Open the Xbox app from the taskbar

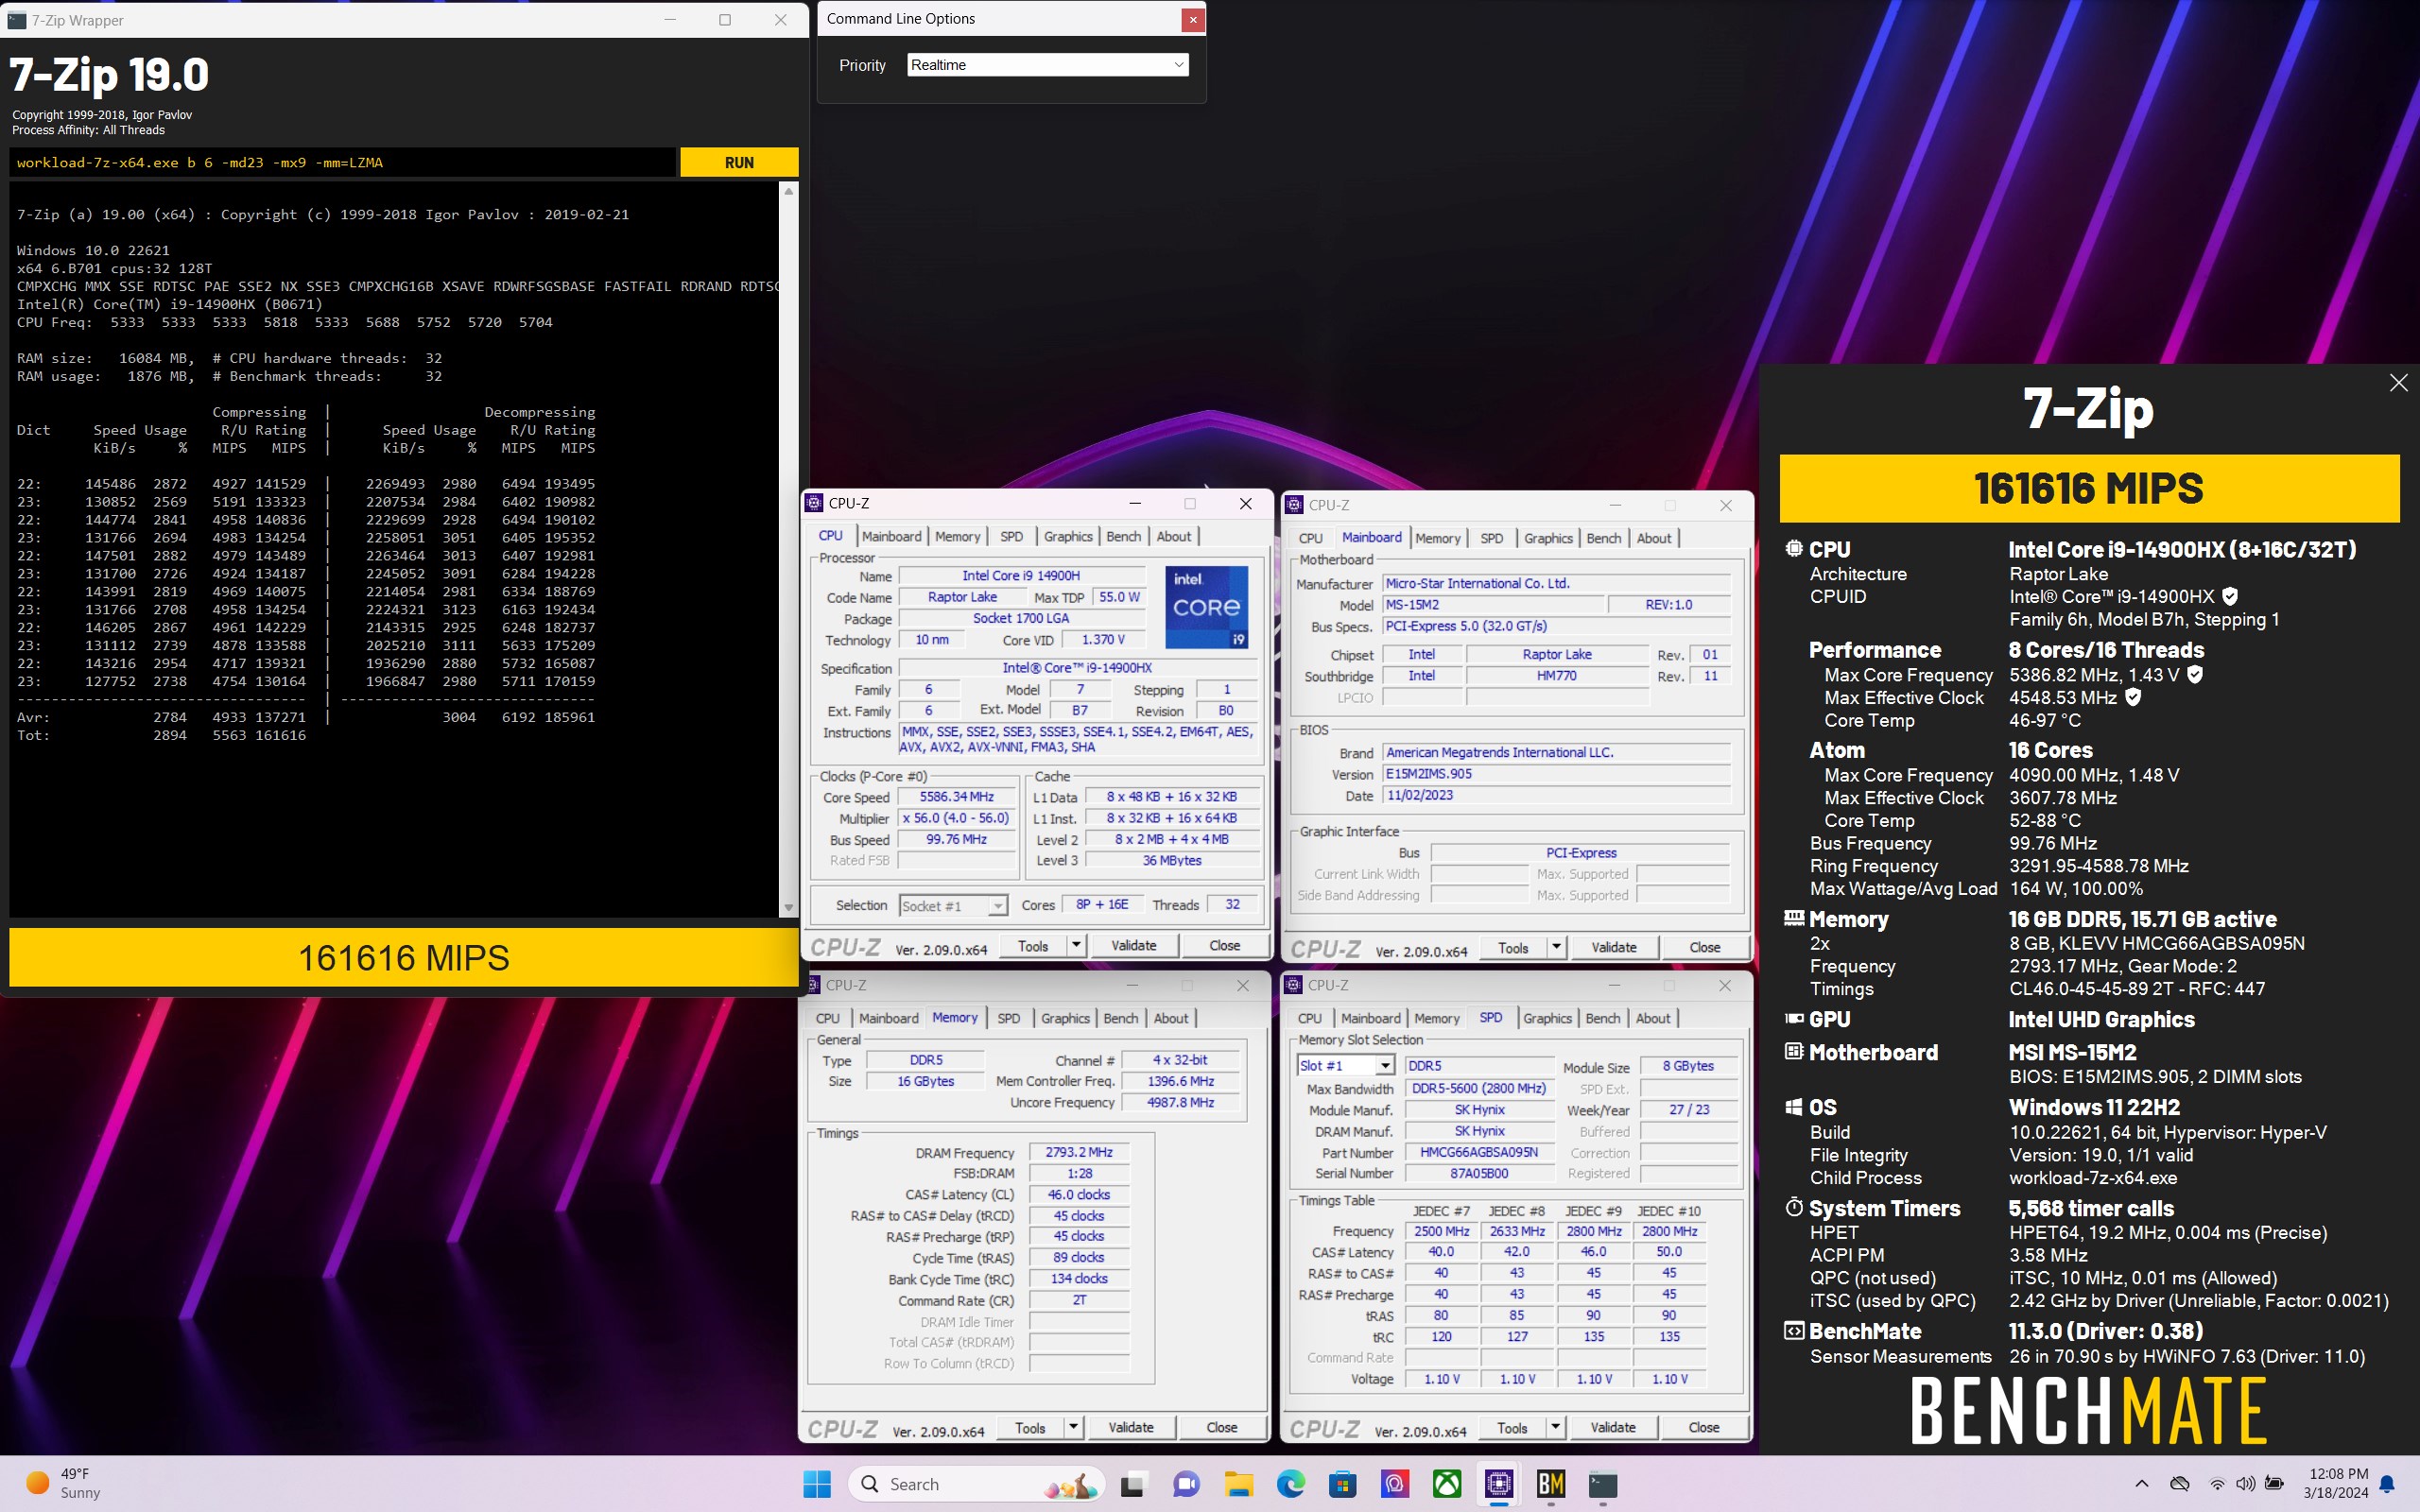pos(1446,1484)
